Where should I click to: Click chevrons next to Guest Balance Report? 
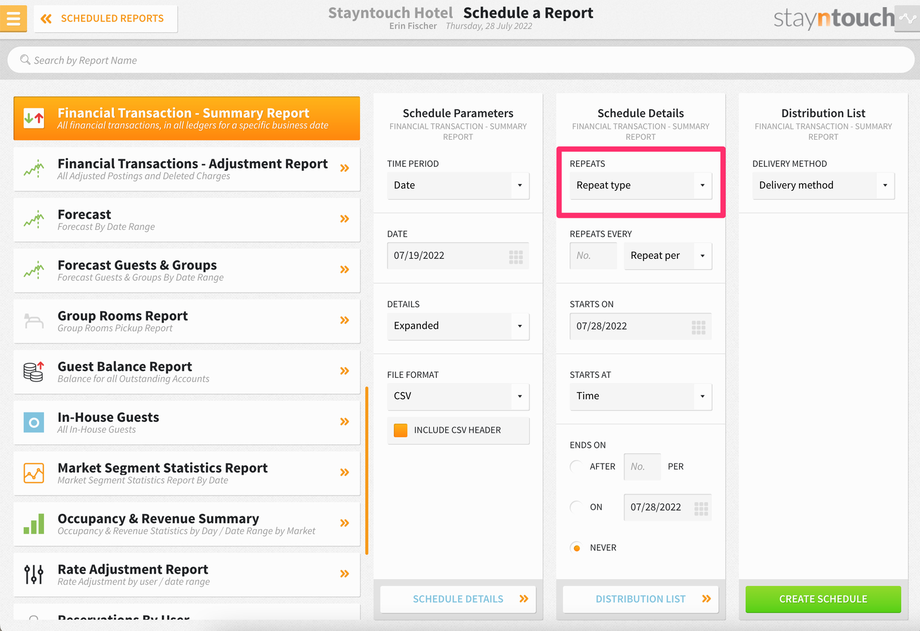pyautogui.click(x=344, y=371)
